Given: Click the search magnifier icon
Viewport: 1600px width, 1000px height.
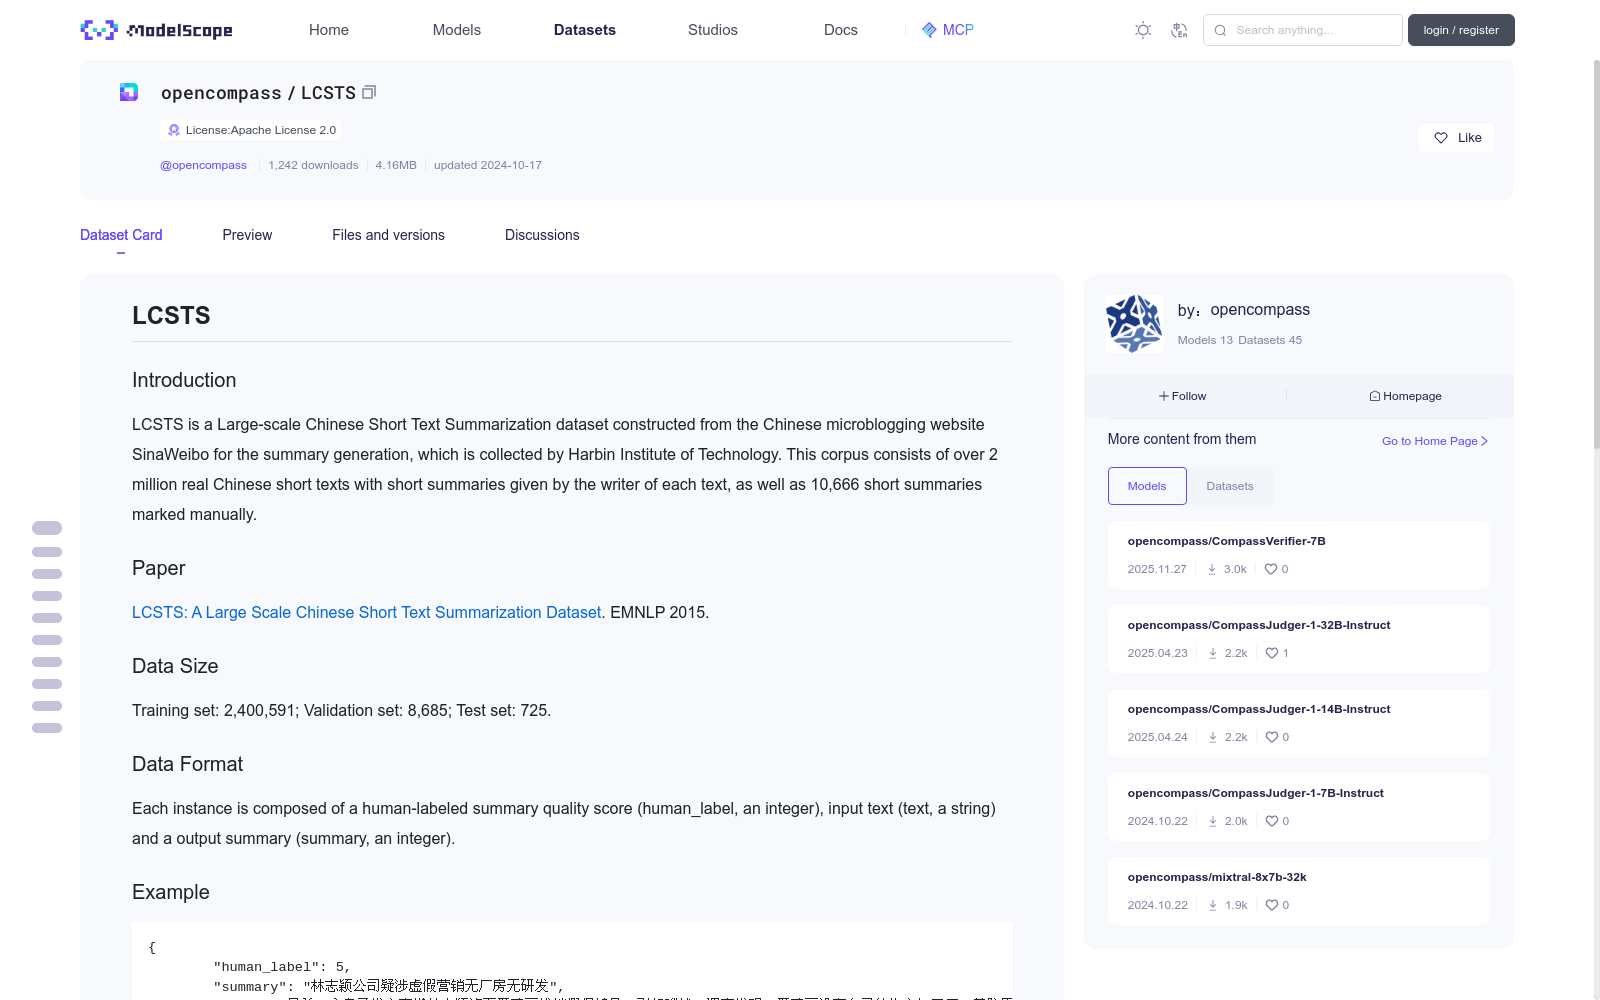Looking at the screenshot, I should click(1220, 30).
